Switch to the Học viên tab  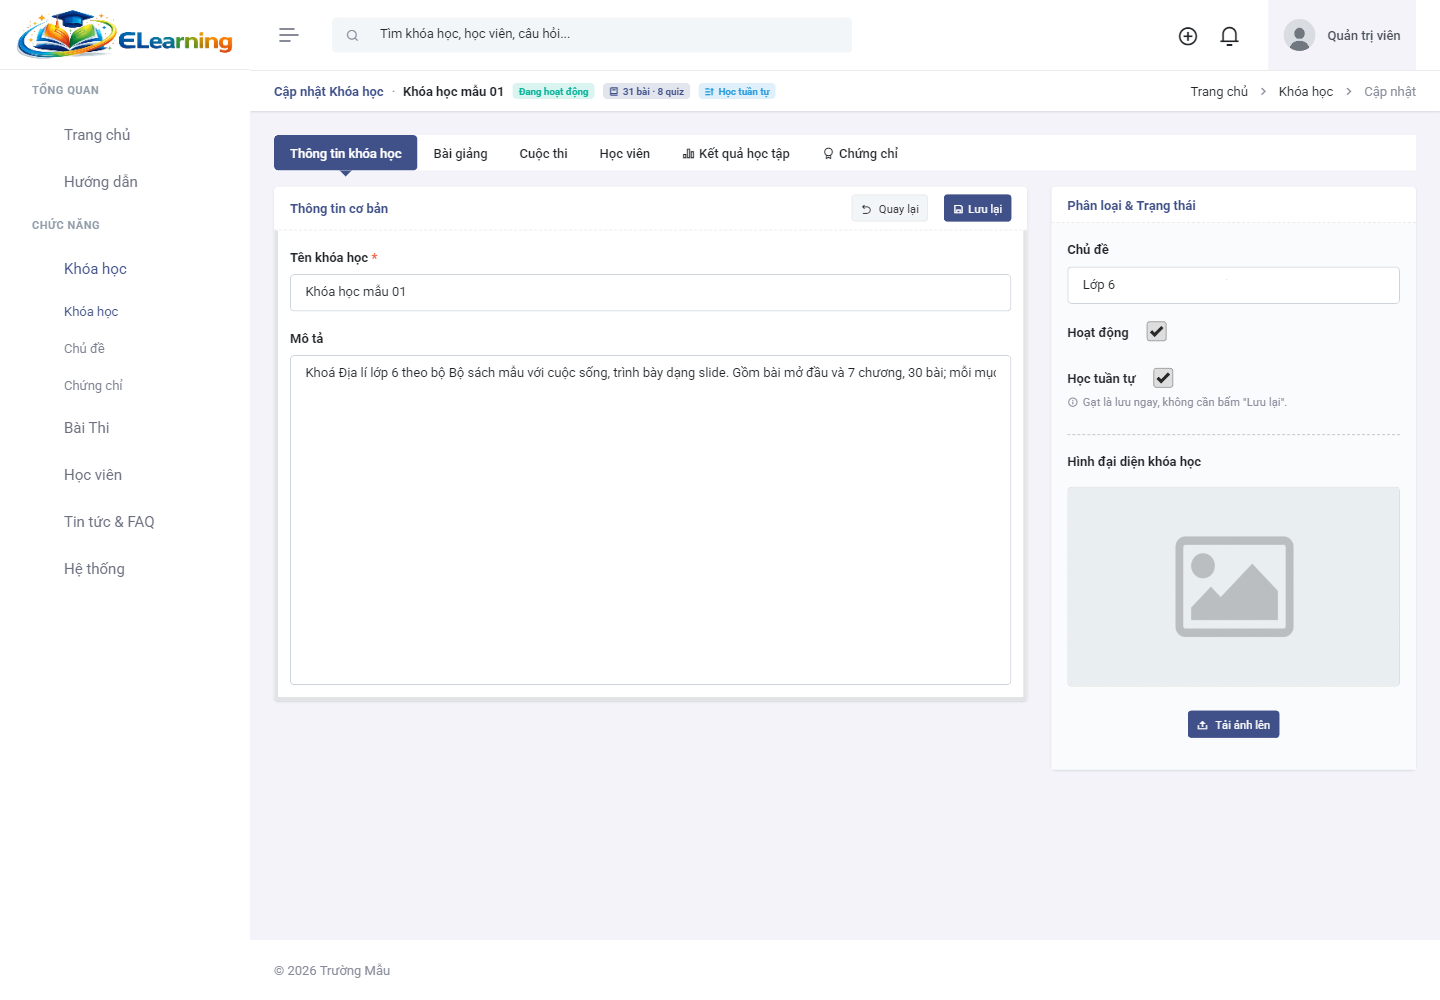pos(625,153)
